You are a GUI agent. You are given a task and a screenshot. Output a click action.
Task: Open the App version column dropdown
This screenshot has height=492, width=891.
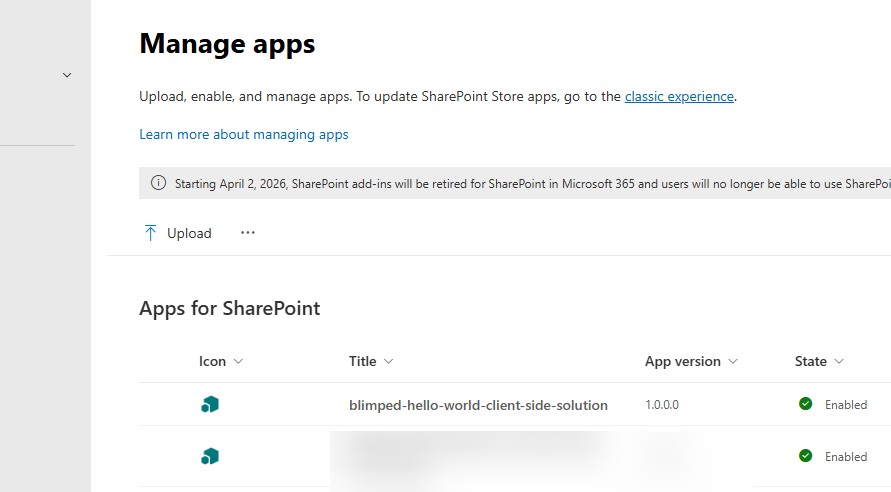(x=732, y=361)
